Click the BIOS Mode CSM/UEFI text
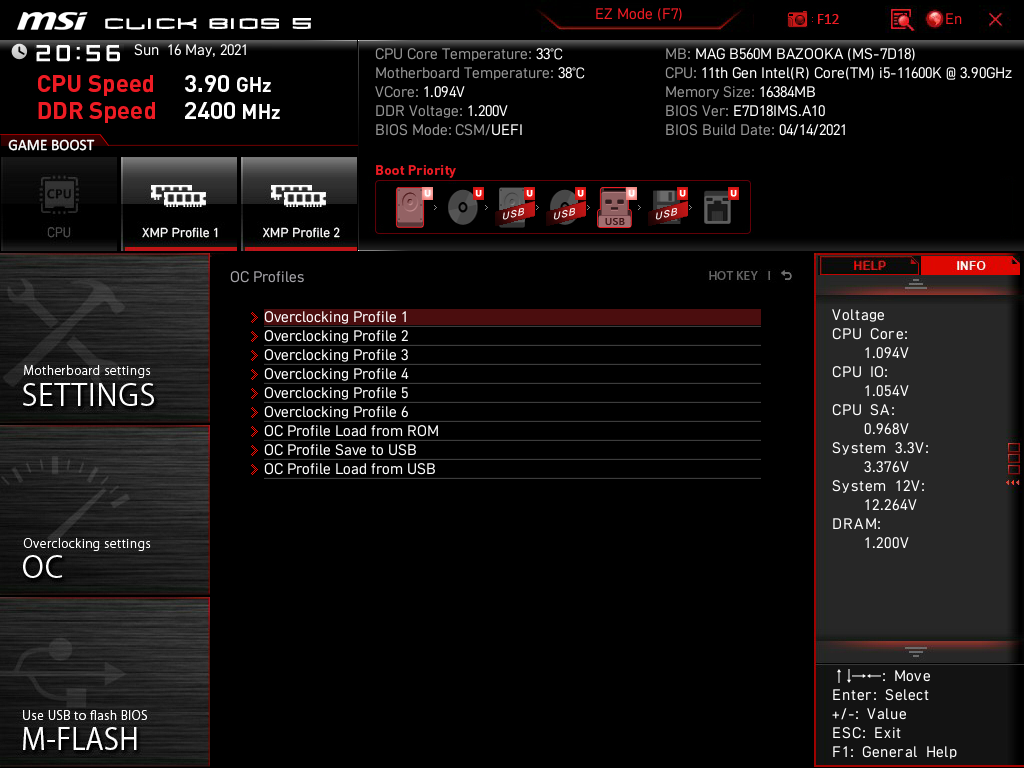This screenshot has height=768, width=1024. coord(449,130)
